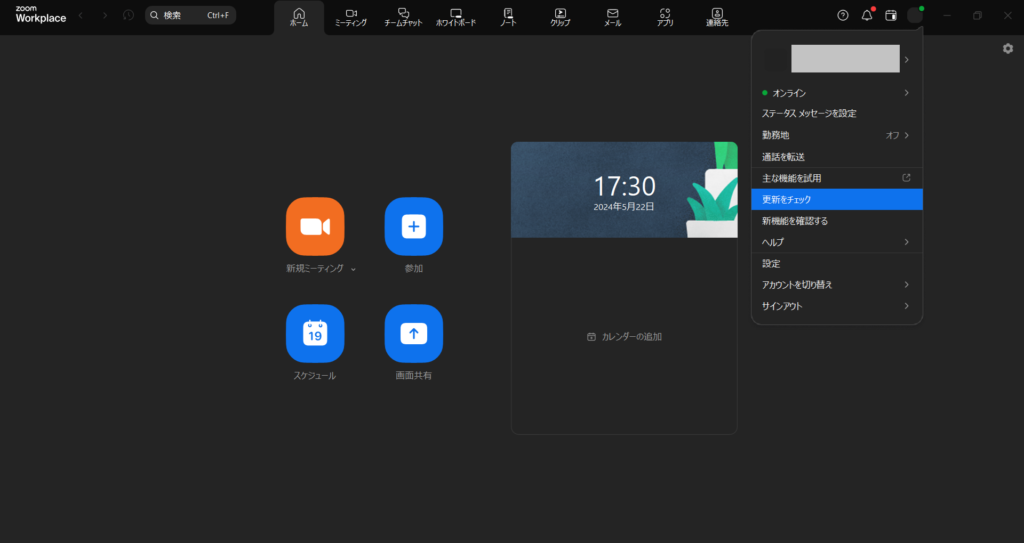Click the orange New Meeting camera icon
Viewport: 1024px width, 543px height.
coord(315,226)
